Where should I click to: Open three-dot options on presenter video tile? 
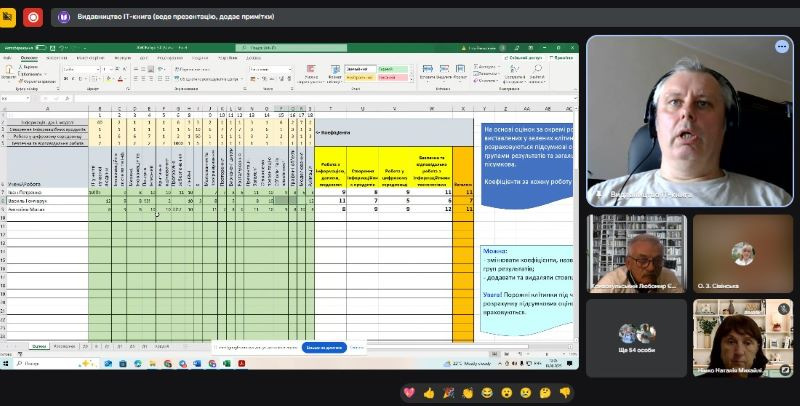point(782,46)
